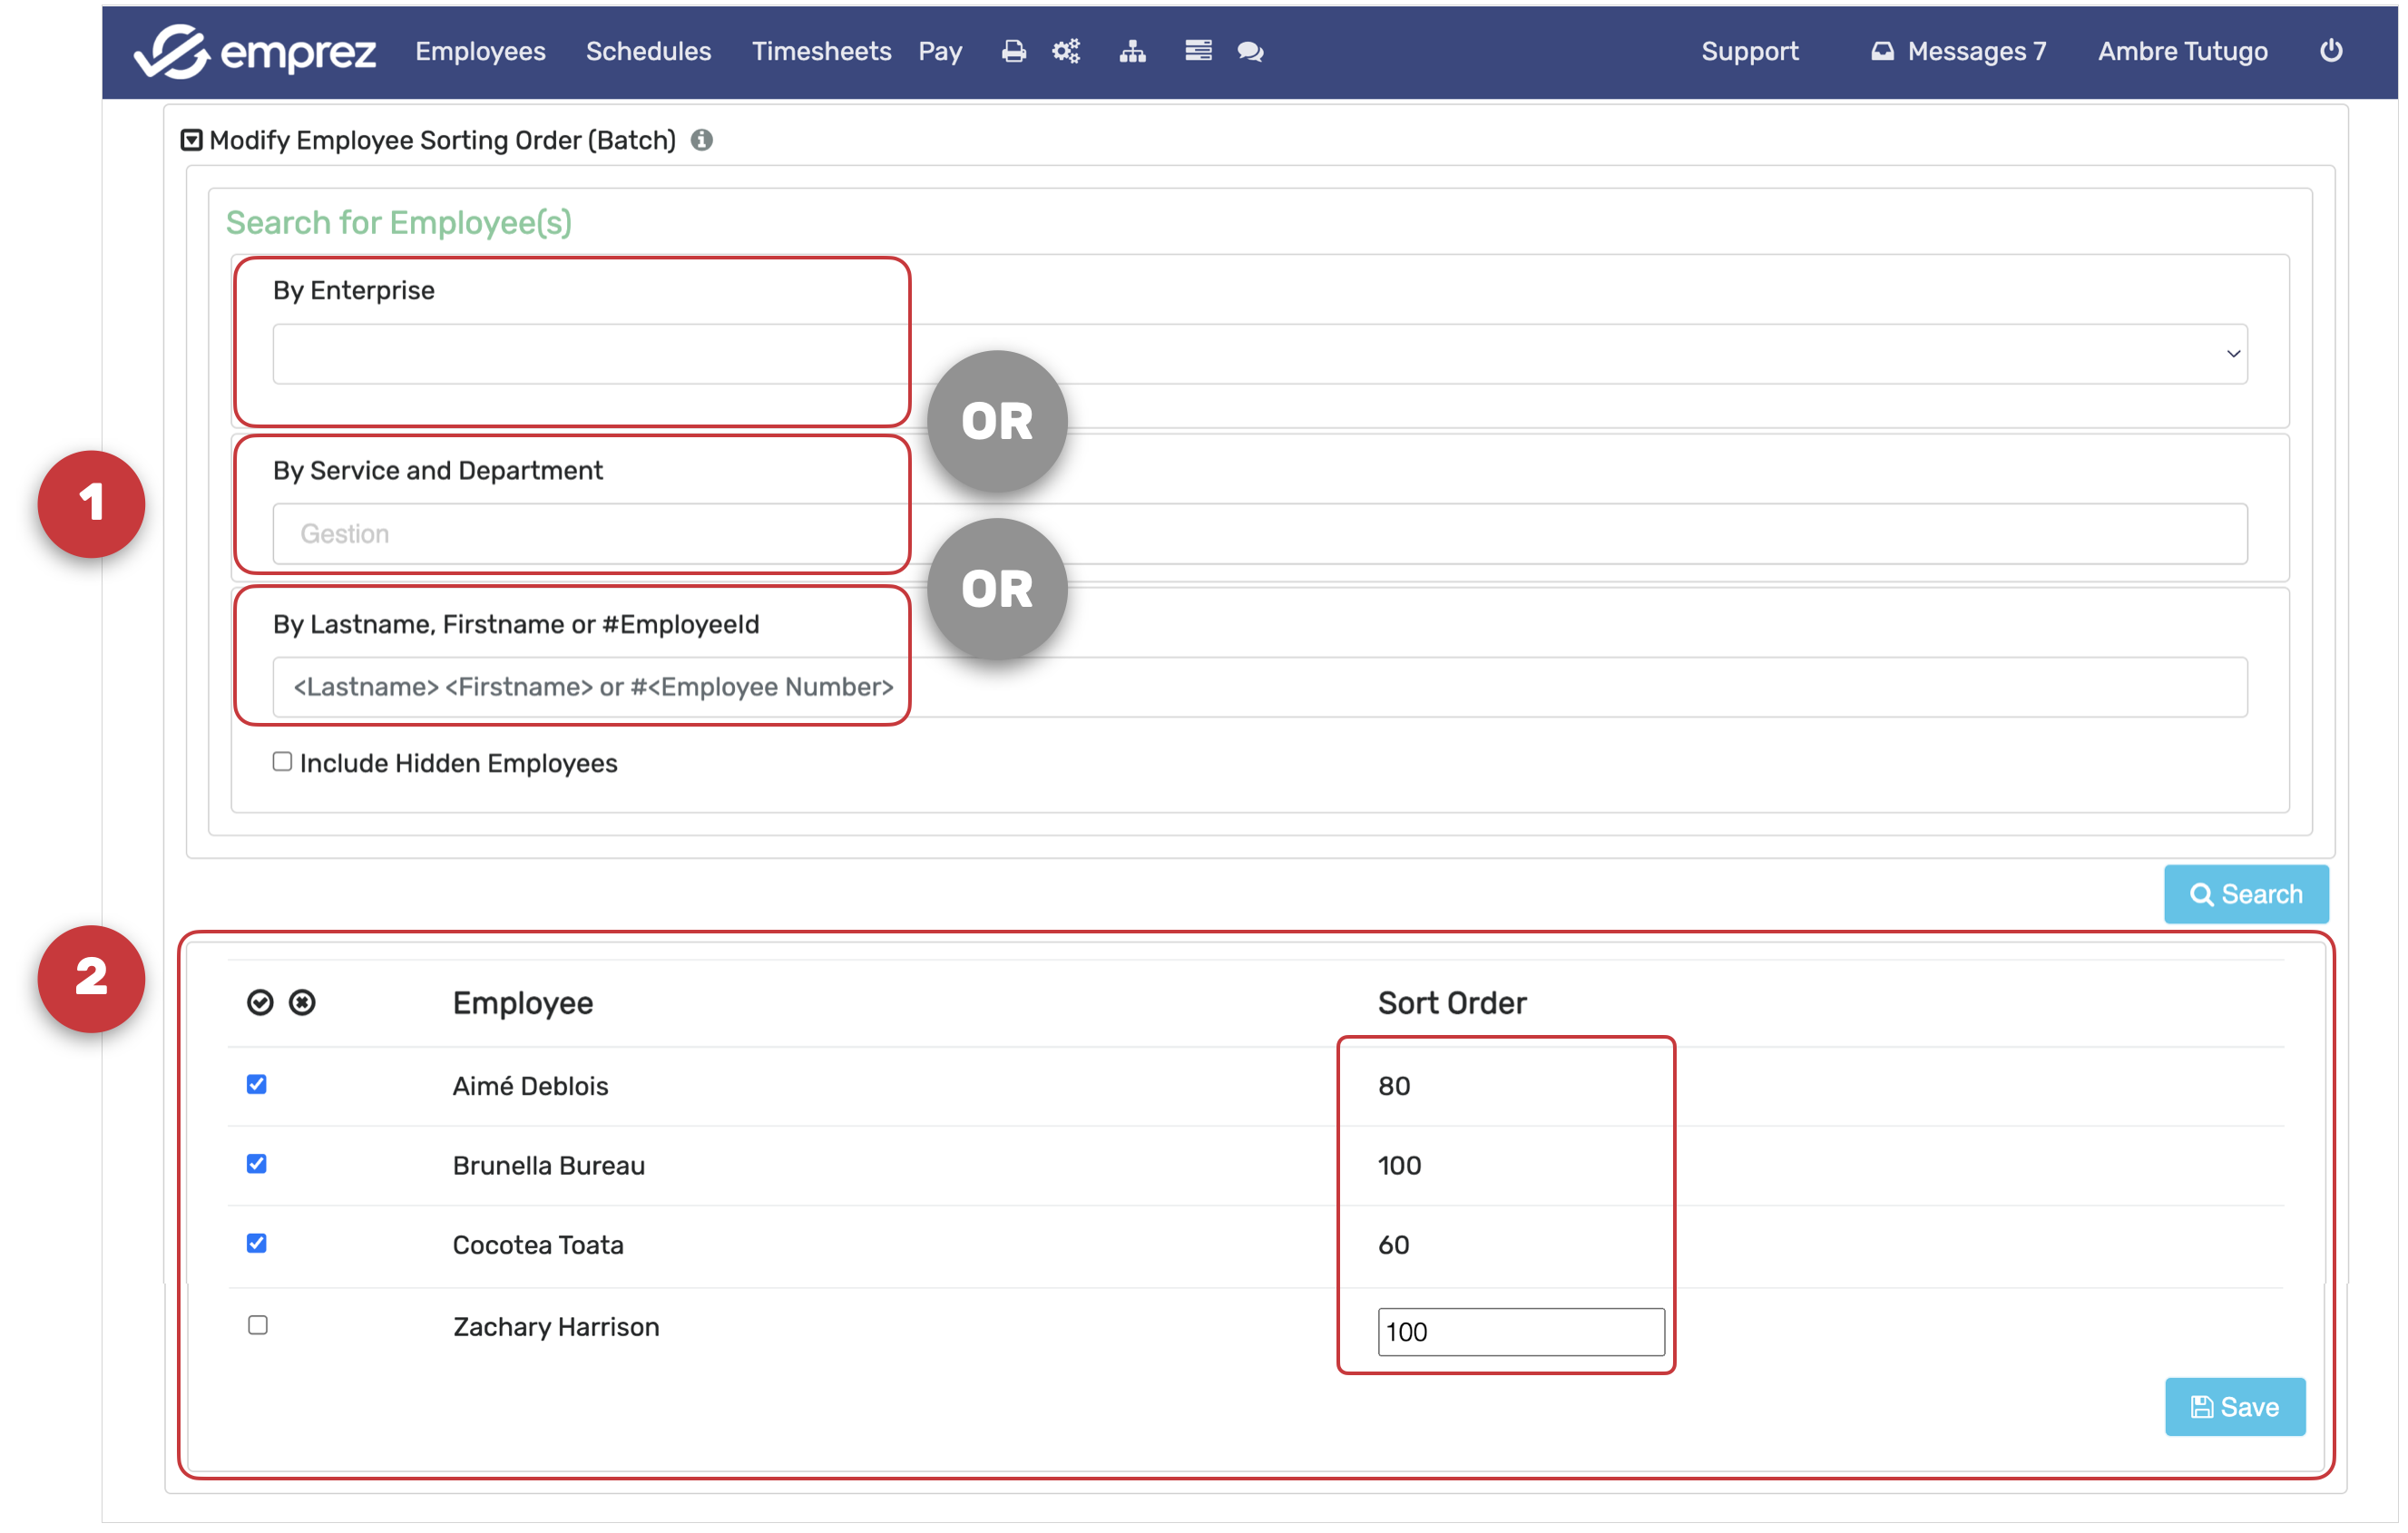Click the info icon beside Batch title
The height and width of the screenshot is (1533, 2408).
(702, 140)
